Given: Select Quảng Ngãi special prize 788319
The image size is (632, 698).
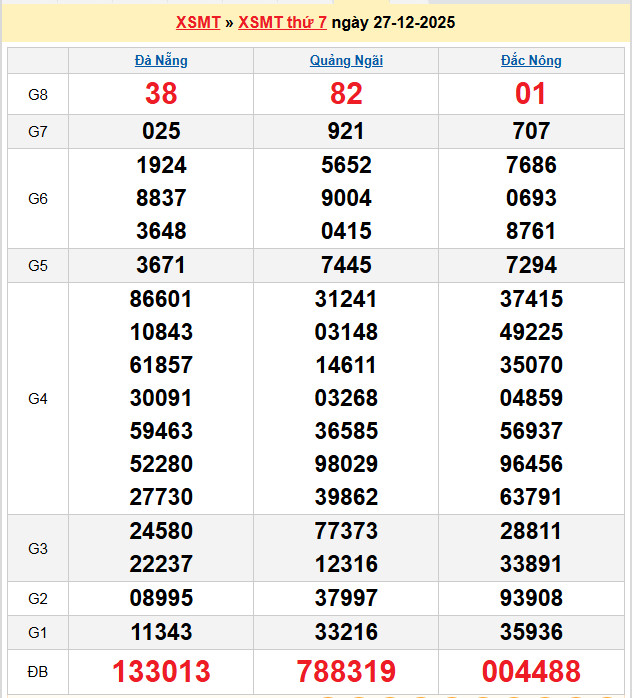Looking at the screenshot, I should coord(346,671).
